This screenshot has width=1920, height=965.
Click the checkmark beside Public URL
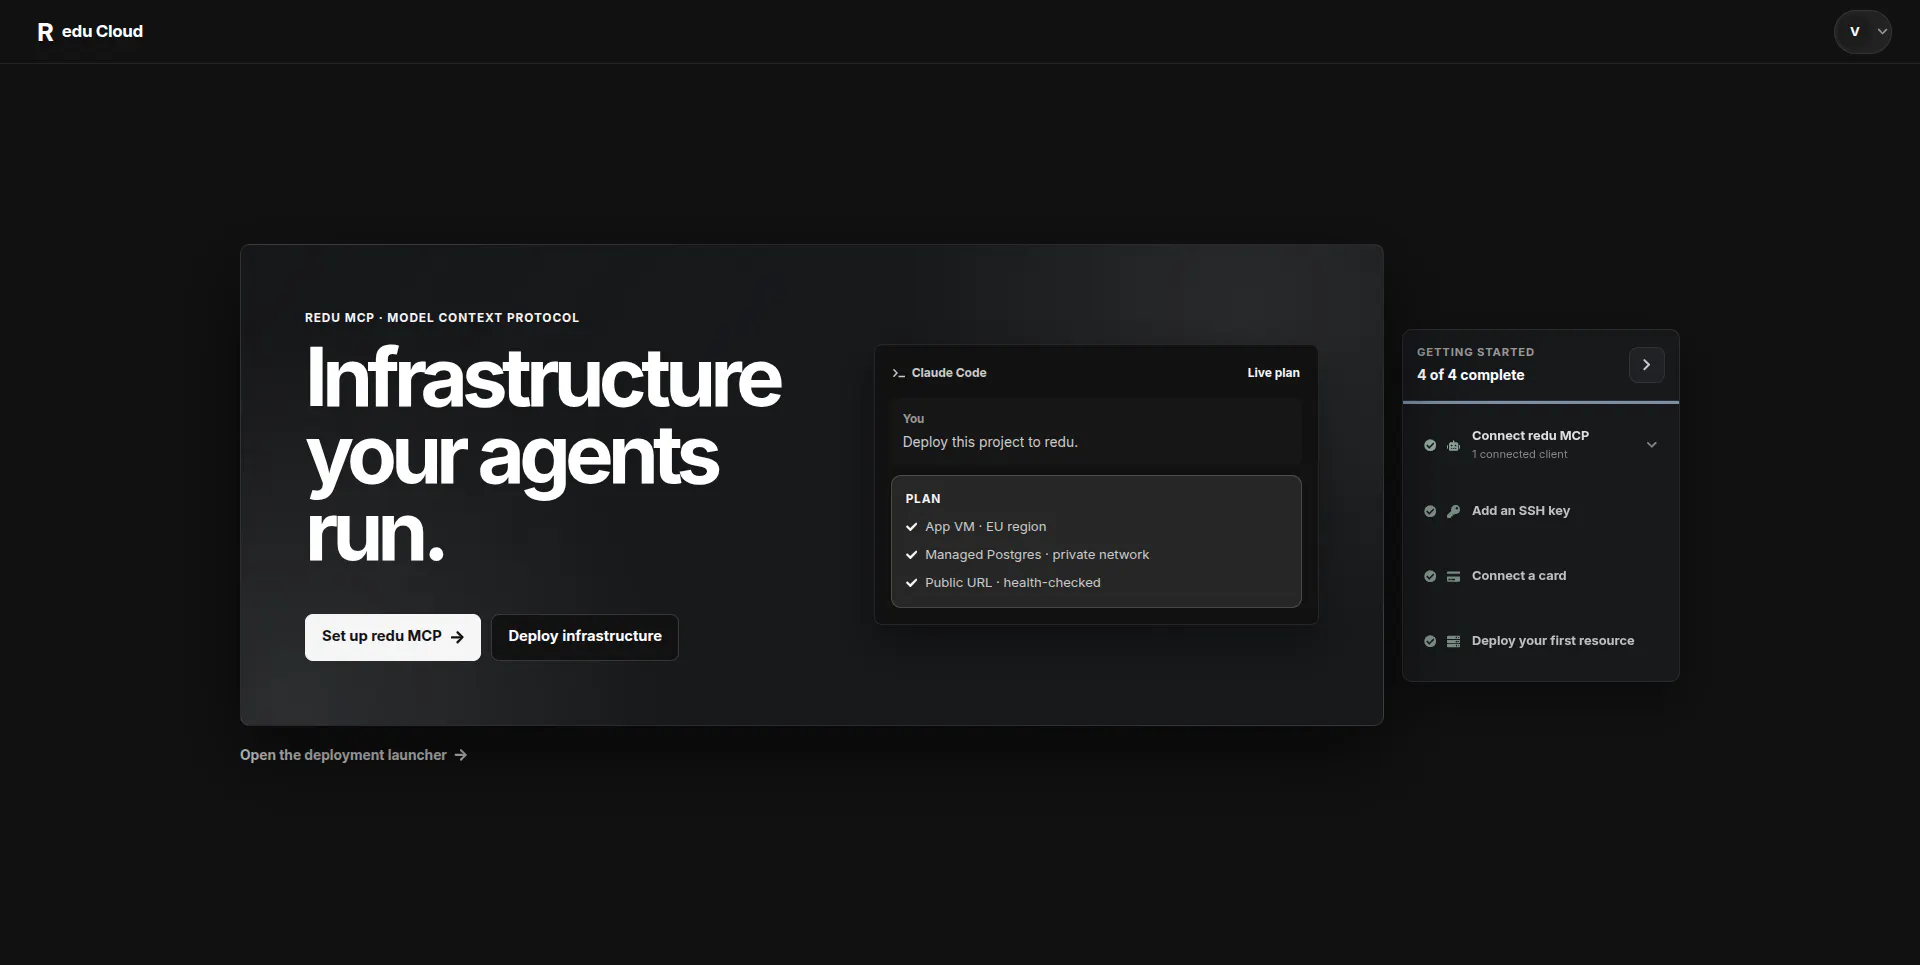click(911, 583)
